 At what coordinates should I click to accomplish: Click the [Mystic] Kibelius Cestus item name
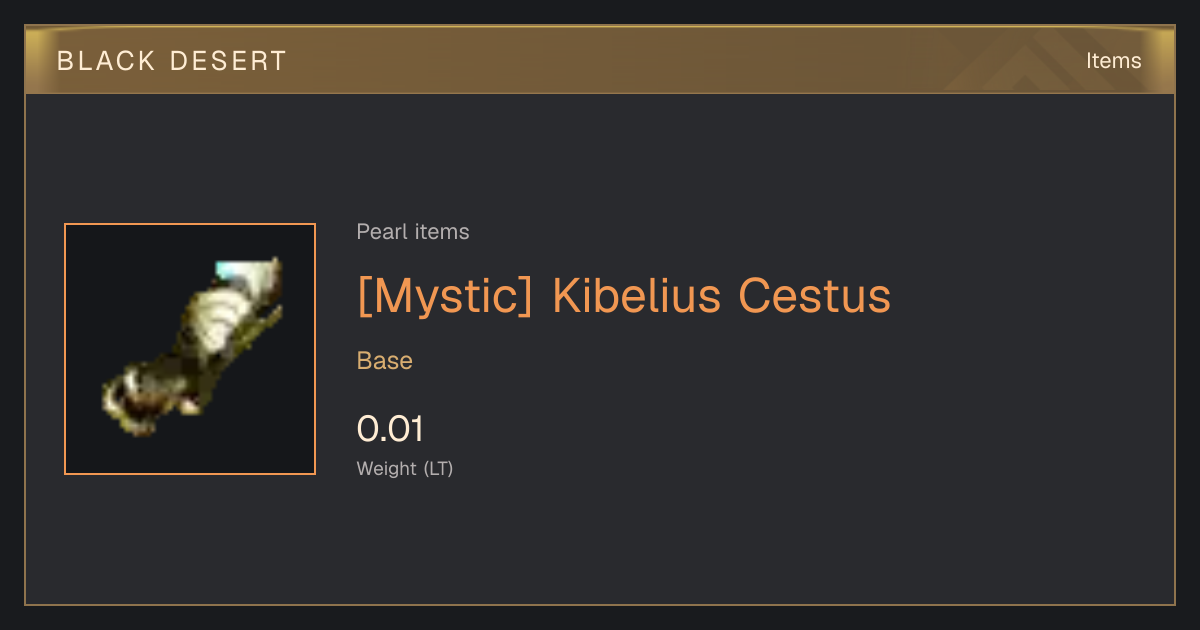click(x=624, y=296)
